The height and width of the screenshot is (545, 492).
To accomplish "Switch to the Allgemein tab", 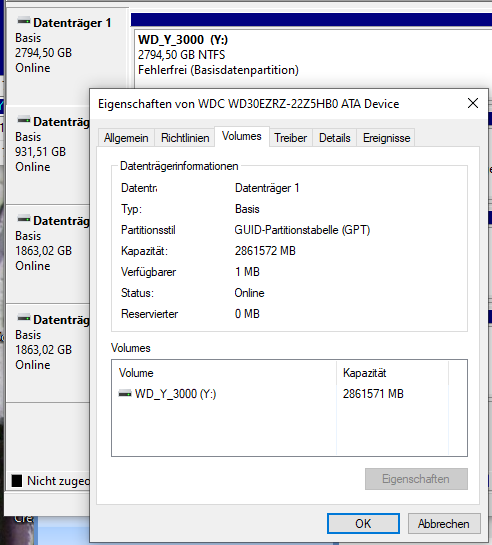I will click(126, 138).
